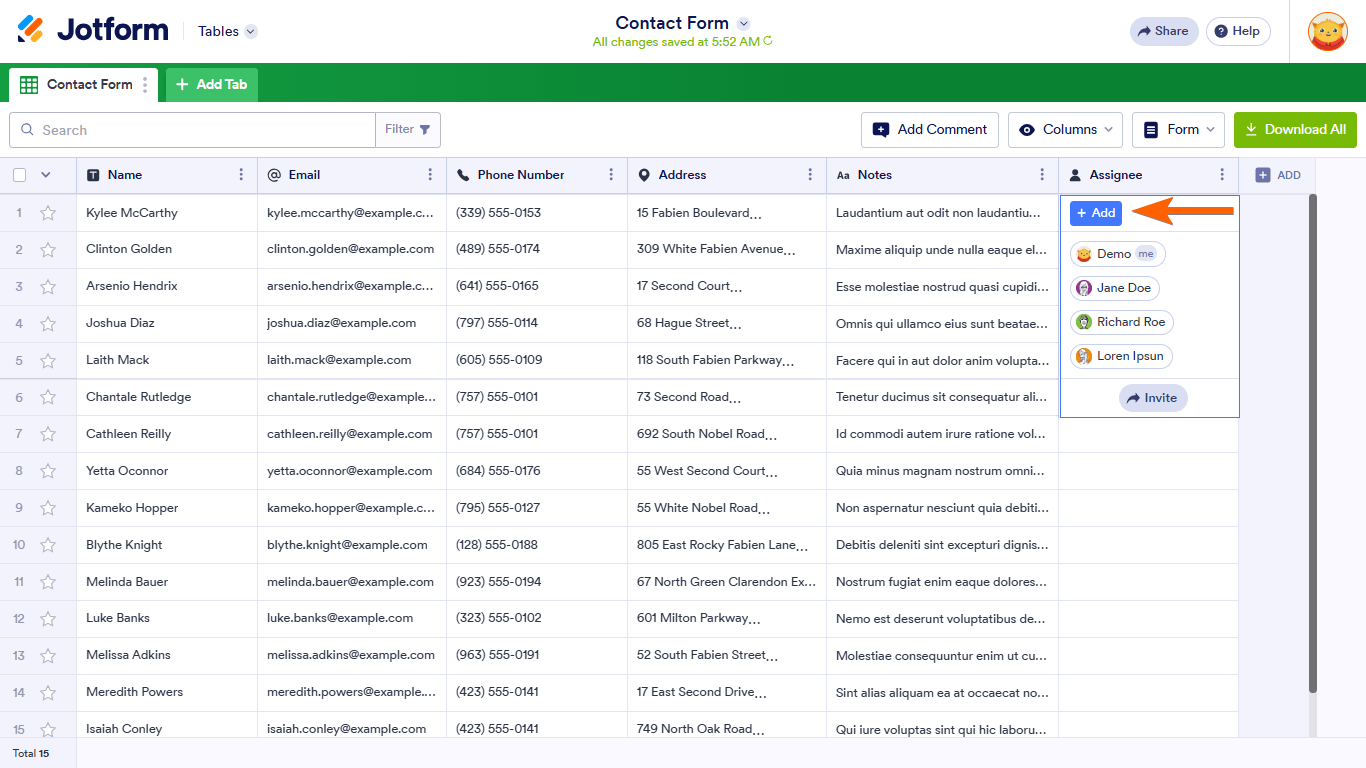Image resolution: width=1366 pixels, height=768 pixels.
Task: Star the Cathleen Reilly row
Action: point(48,435)
